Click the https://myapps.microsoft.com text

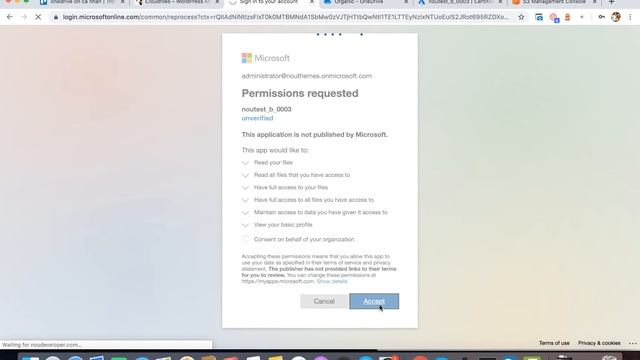(x=278, y=281)
